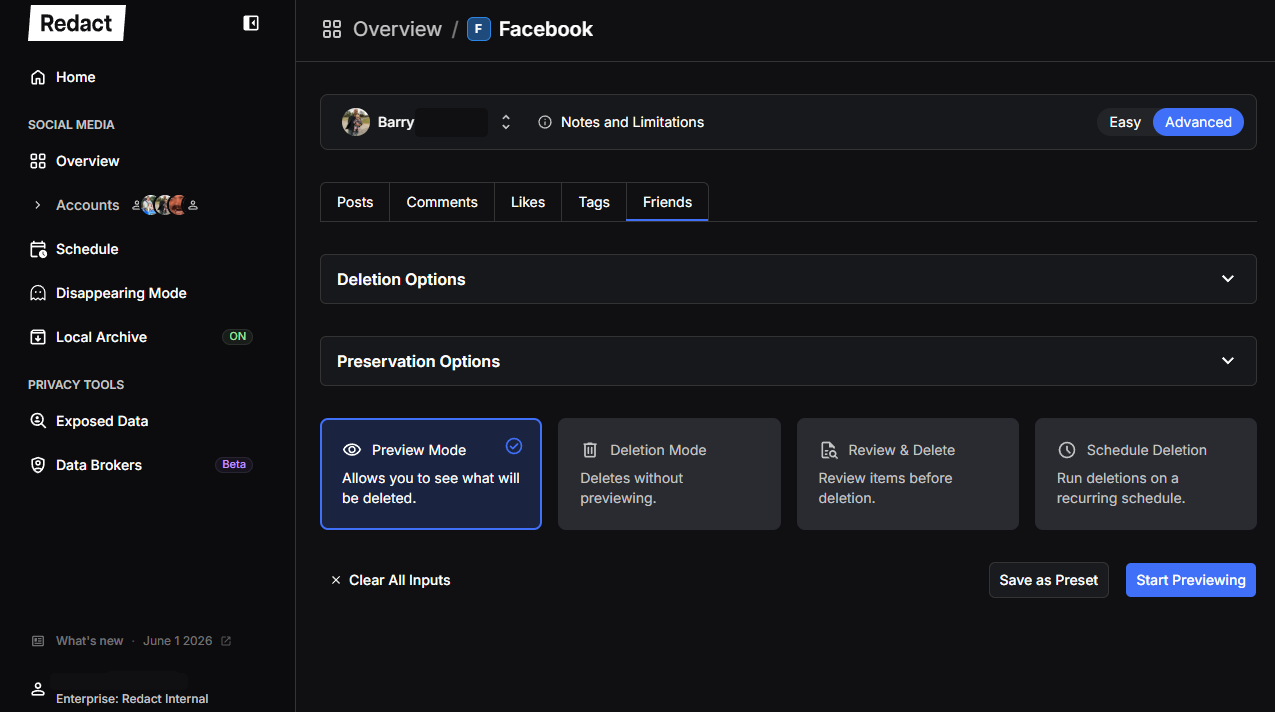This screenshot has width=1275, height=712.
Task: Click the Overview grid icon in sidebar
Action: [38, 161]
